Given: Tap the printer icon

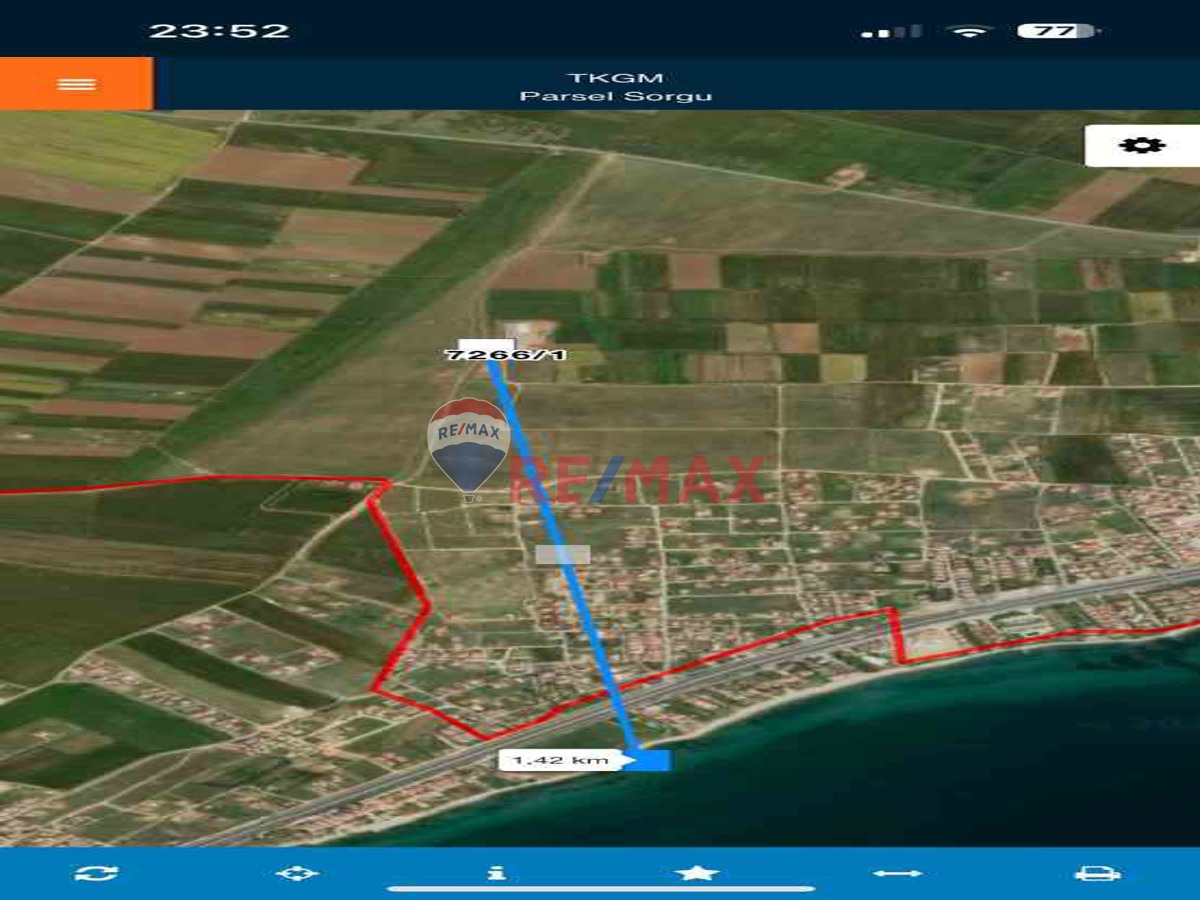Looking at the screenshot, I should point(1097,873).
